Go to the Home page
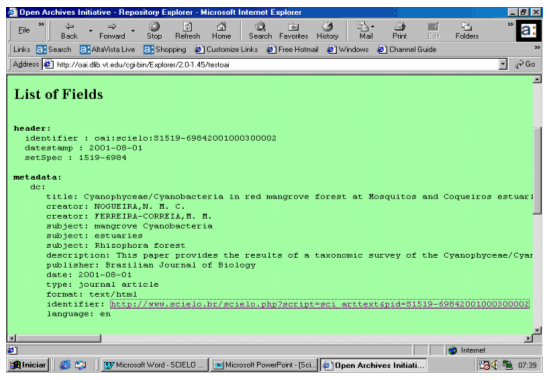Image resolution: width=549 pixels, height=380 pixels. (221, 31)
